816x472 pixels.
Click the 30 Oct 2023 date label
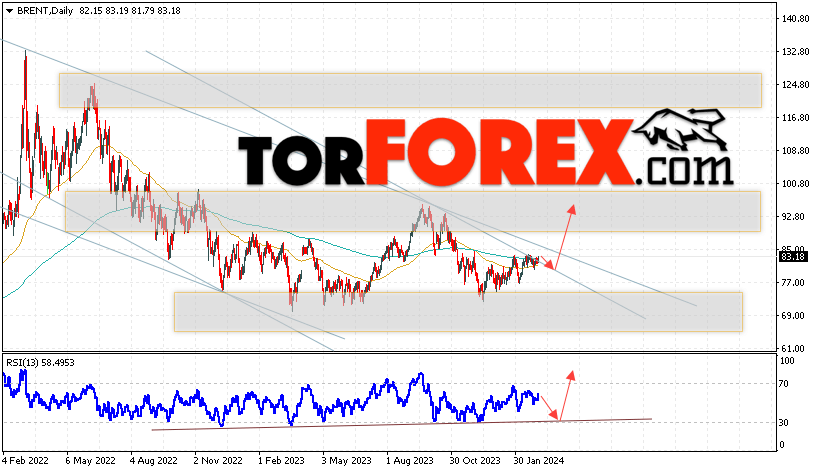[x=475, y=461]
